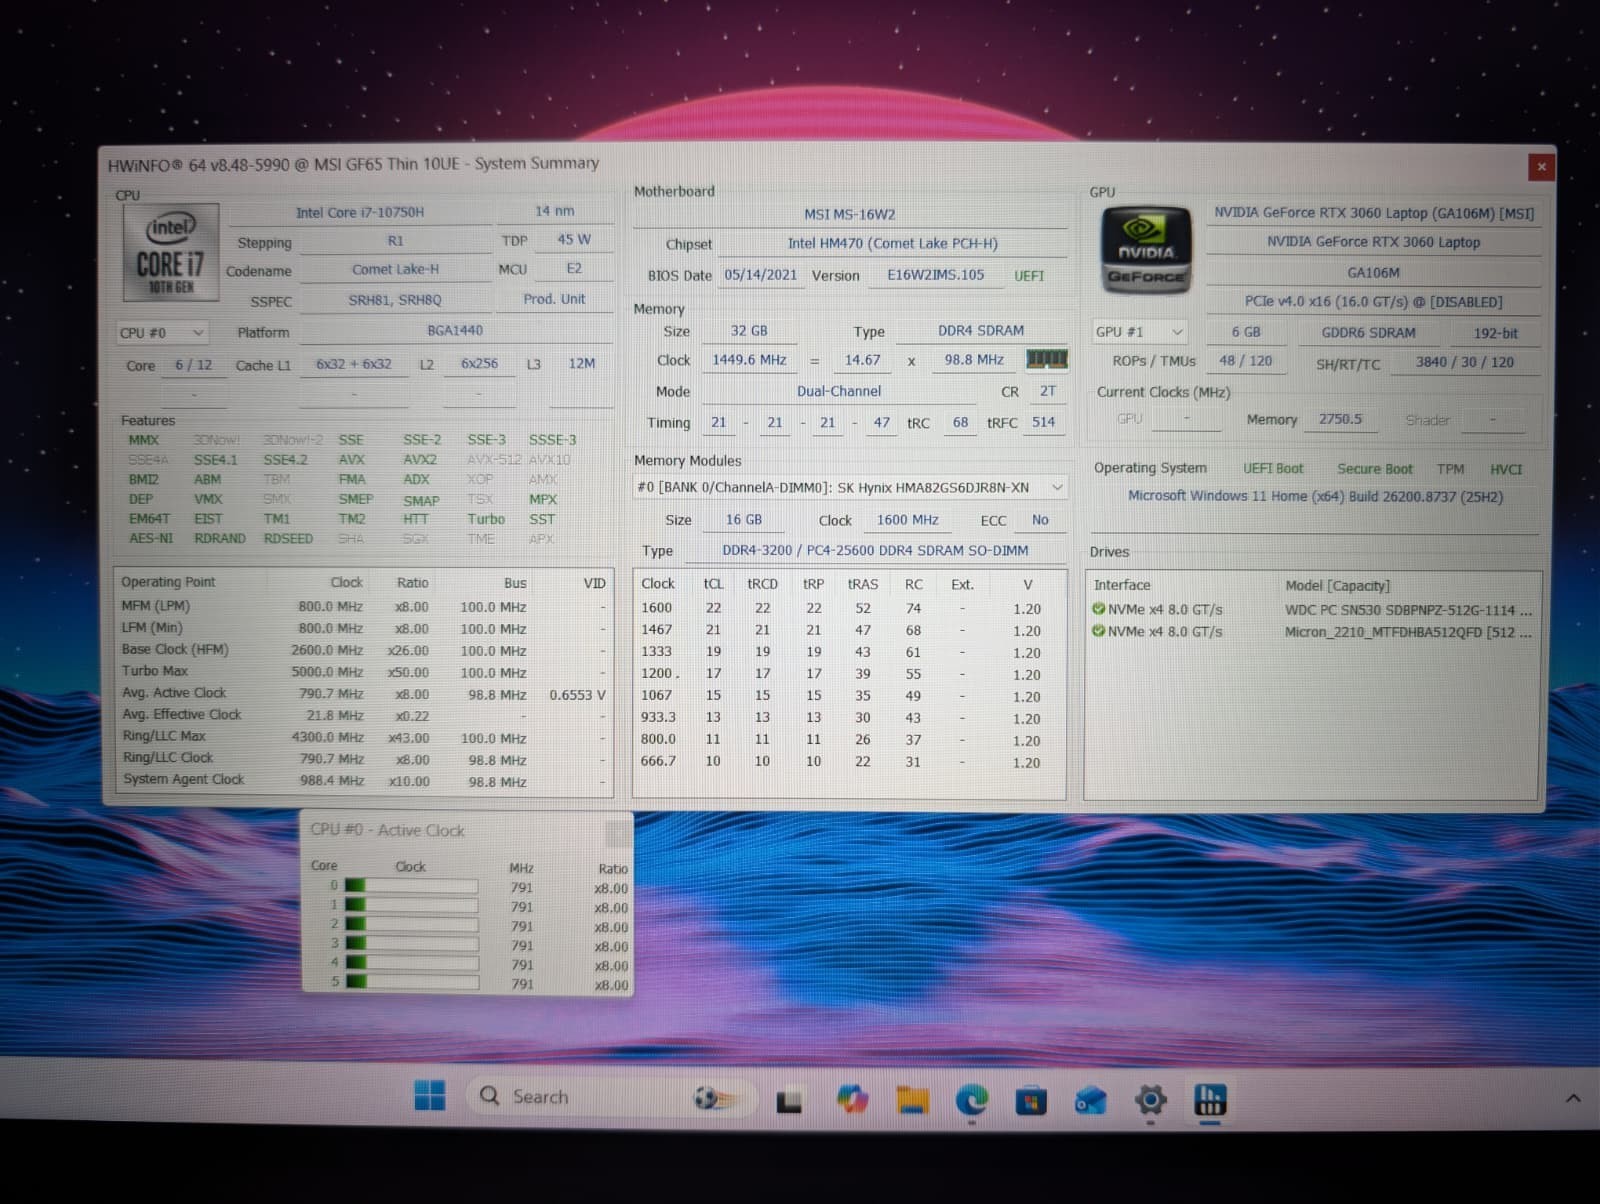Click the Ring/LLC Max row
1600x1204 pixels.
coord(364,737)
